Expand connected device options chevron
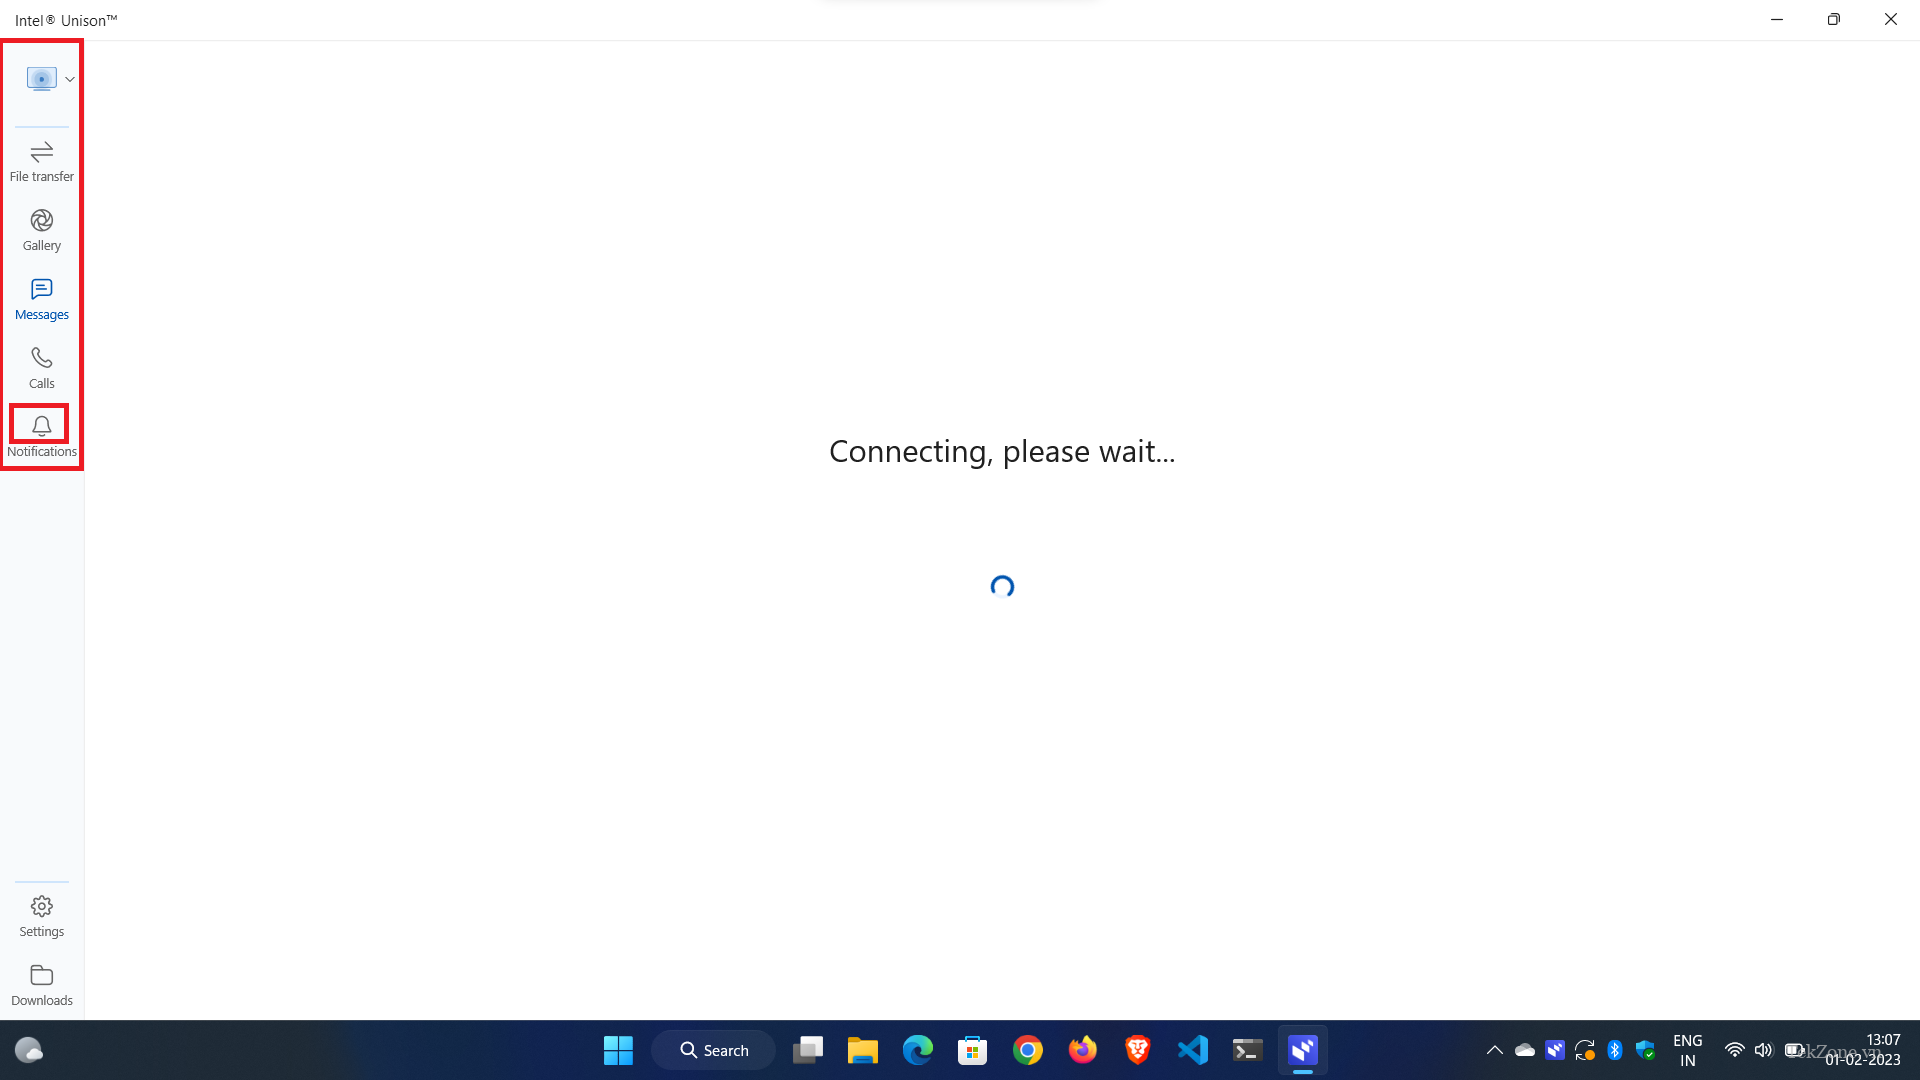The width and height of the screenshot is (1920, 1080). pyautogui.click(x=70, y=78)
